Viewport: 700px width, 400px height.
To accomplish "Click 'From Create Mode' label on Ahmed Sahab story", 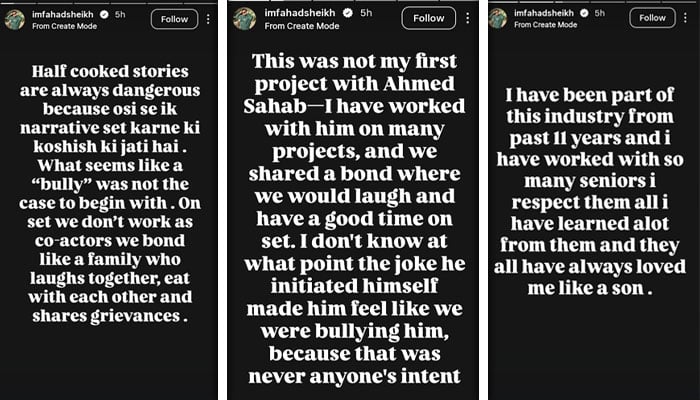I will pyautogui.click(x=302, y=26).
